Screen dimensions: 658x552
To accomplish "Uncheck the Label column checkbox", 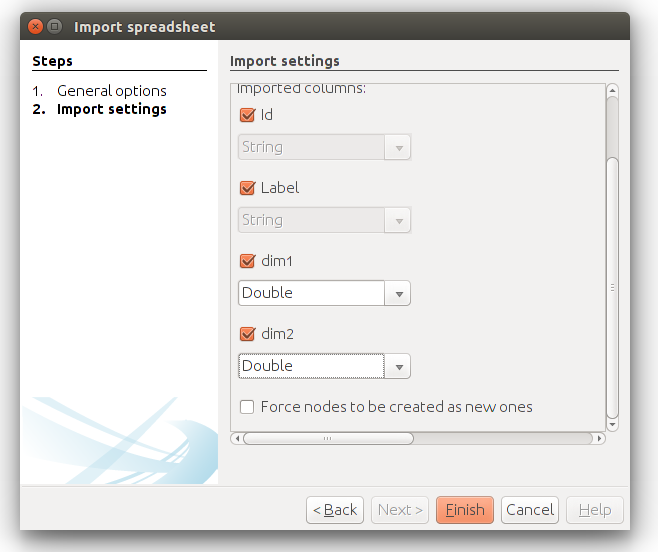I will tap(247, 188).
